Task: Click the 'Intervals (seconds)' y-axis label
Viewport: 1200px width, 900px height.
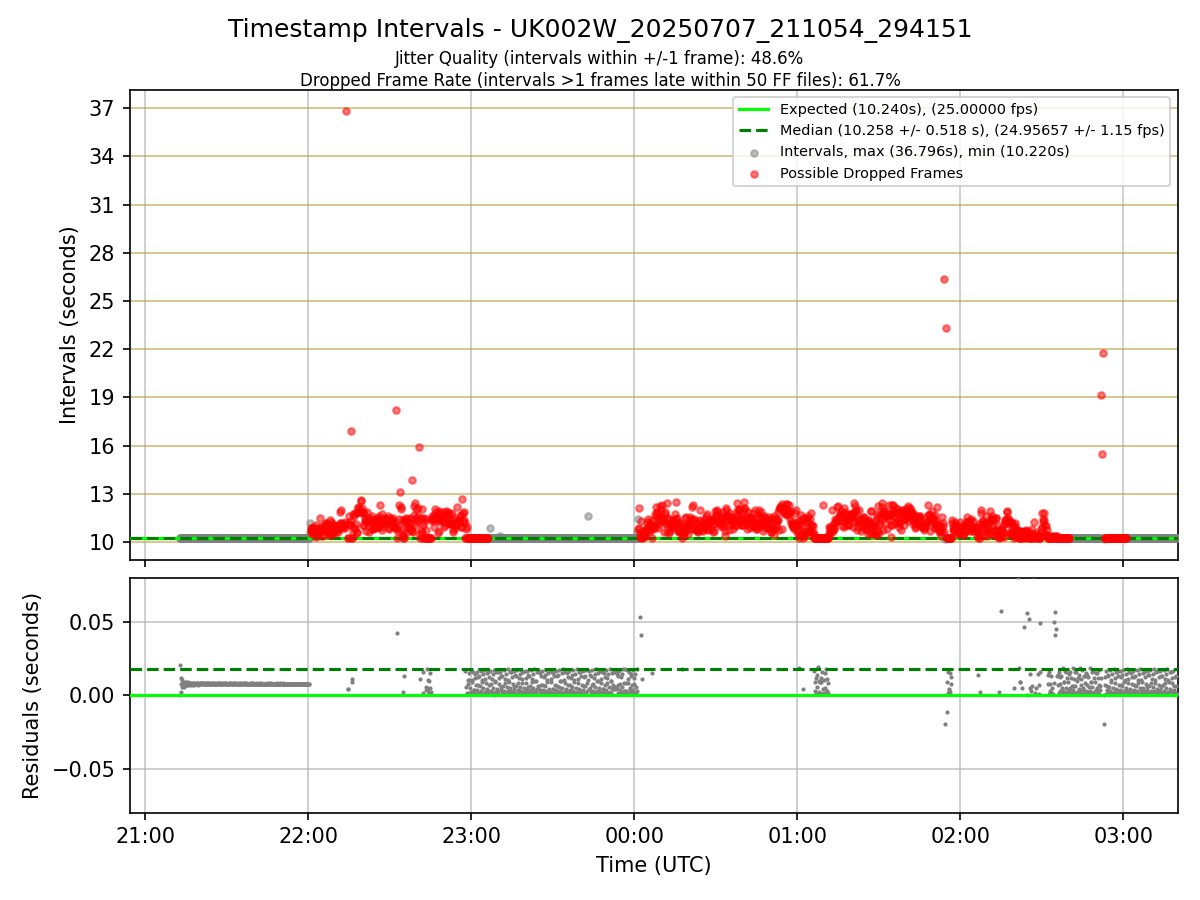Action: point(68,324)
